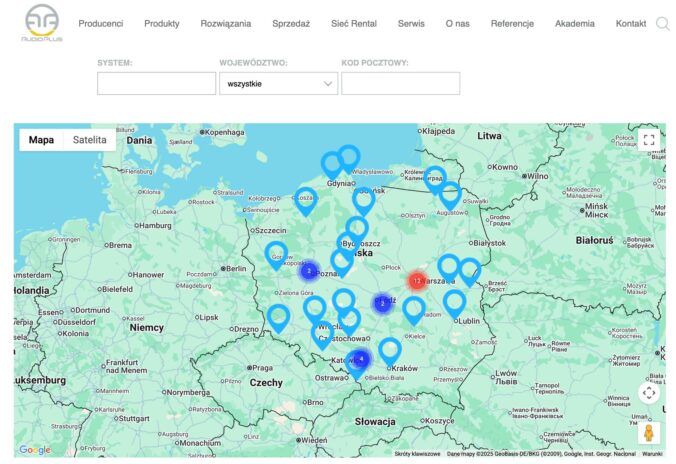The image size is (676, 464).
Task: Select the pin near Augustów
Action: click(450, 193)
